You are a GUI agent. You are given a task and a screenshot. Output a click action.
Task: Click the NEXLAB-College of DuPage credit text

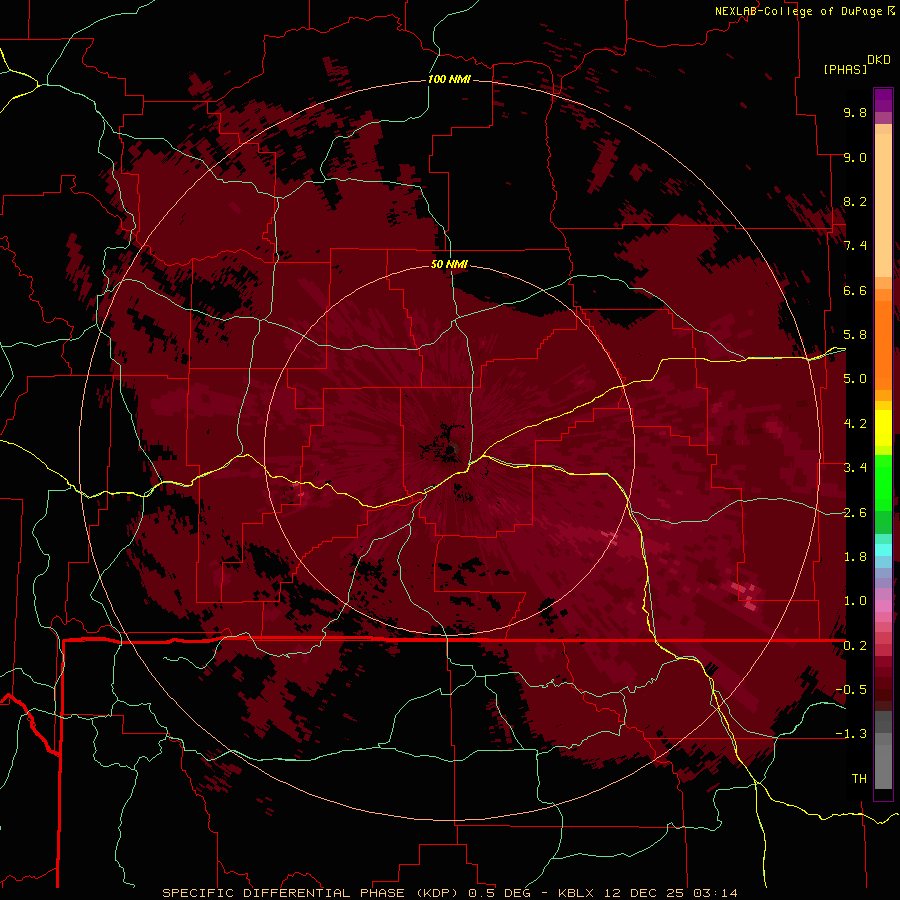(798, 11)
